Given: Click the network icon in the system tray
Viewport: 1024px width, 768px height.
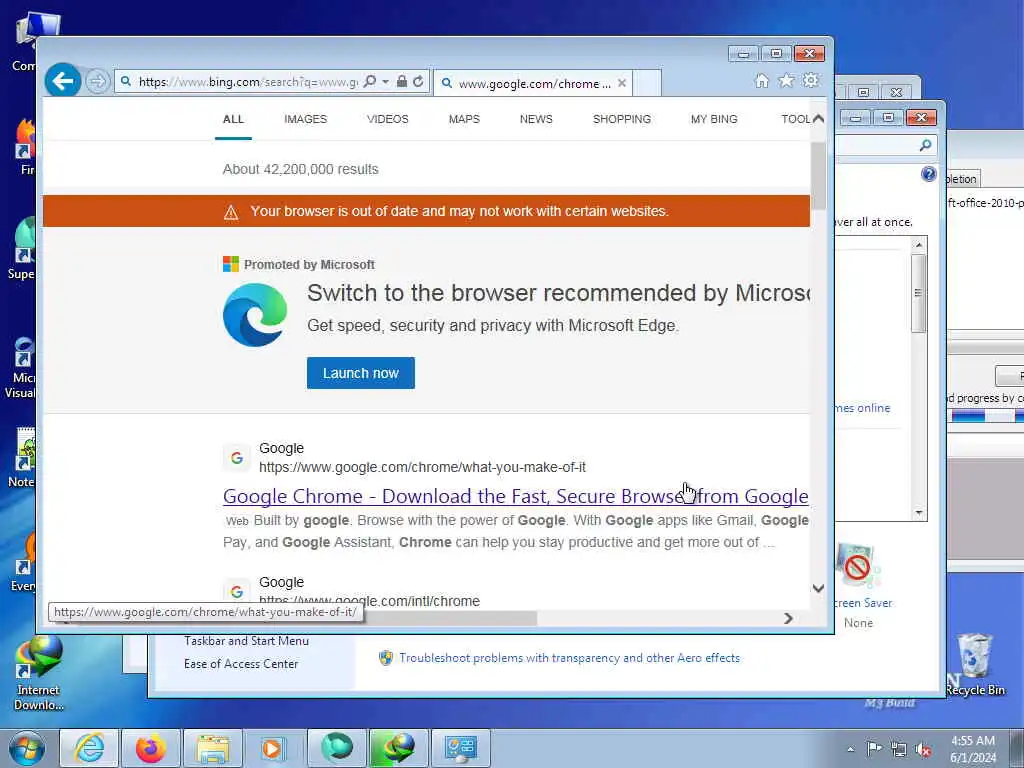Looking at the screenshot, I should (899, 749).
